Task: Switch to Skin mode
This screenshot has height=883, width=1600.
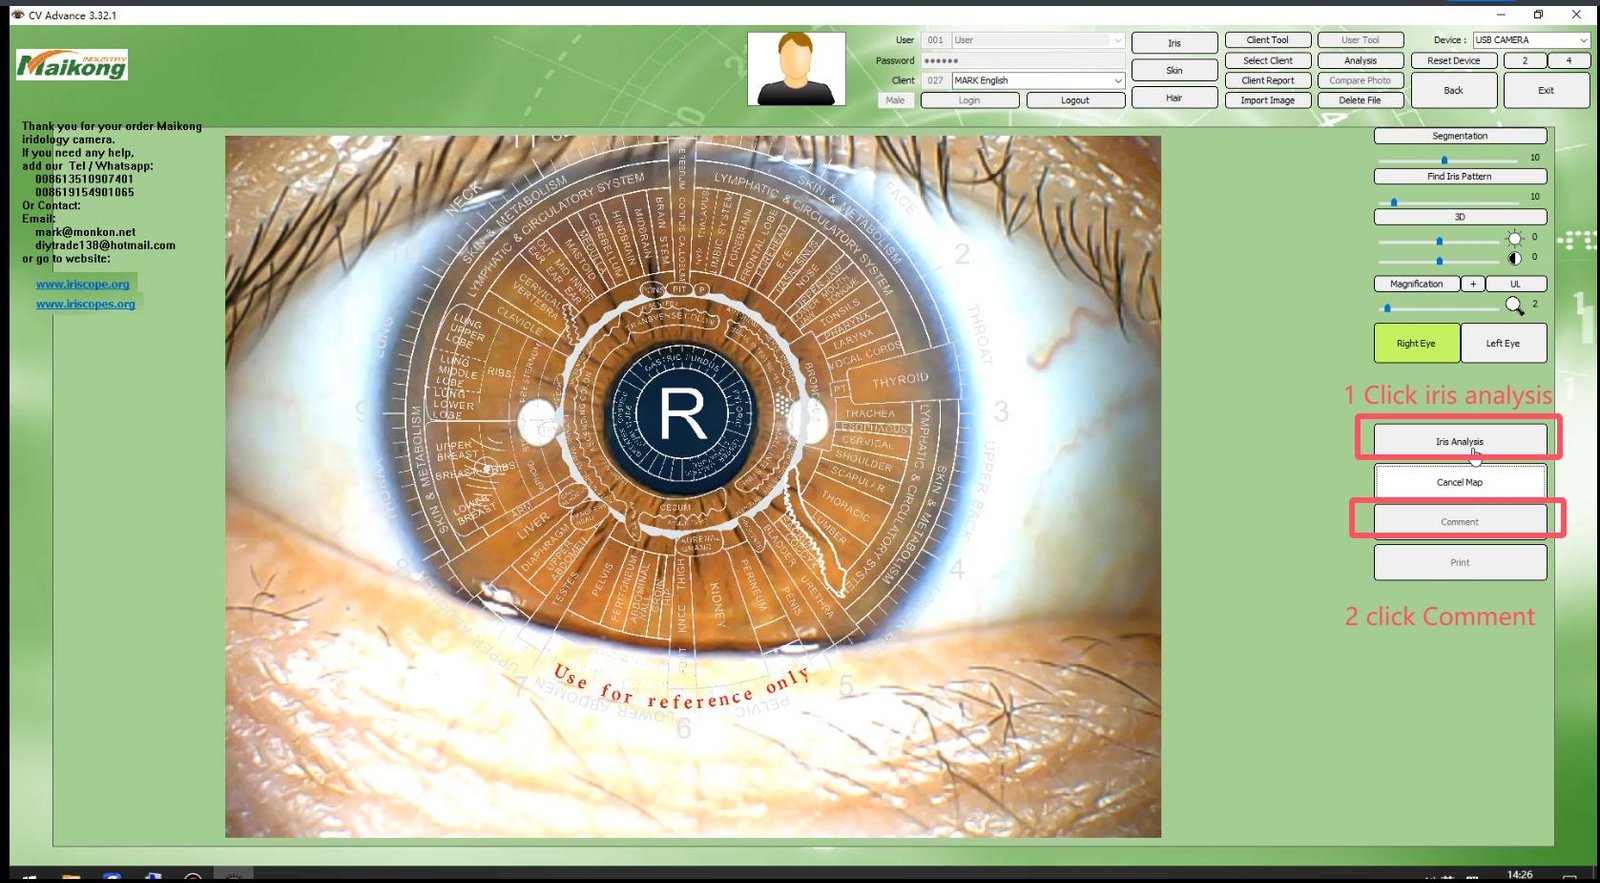Action: (1174, 70)
